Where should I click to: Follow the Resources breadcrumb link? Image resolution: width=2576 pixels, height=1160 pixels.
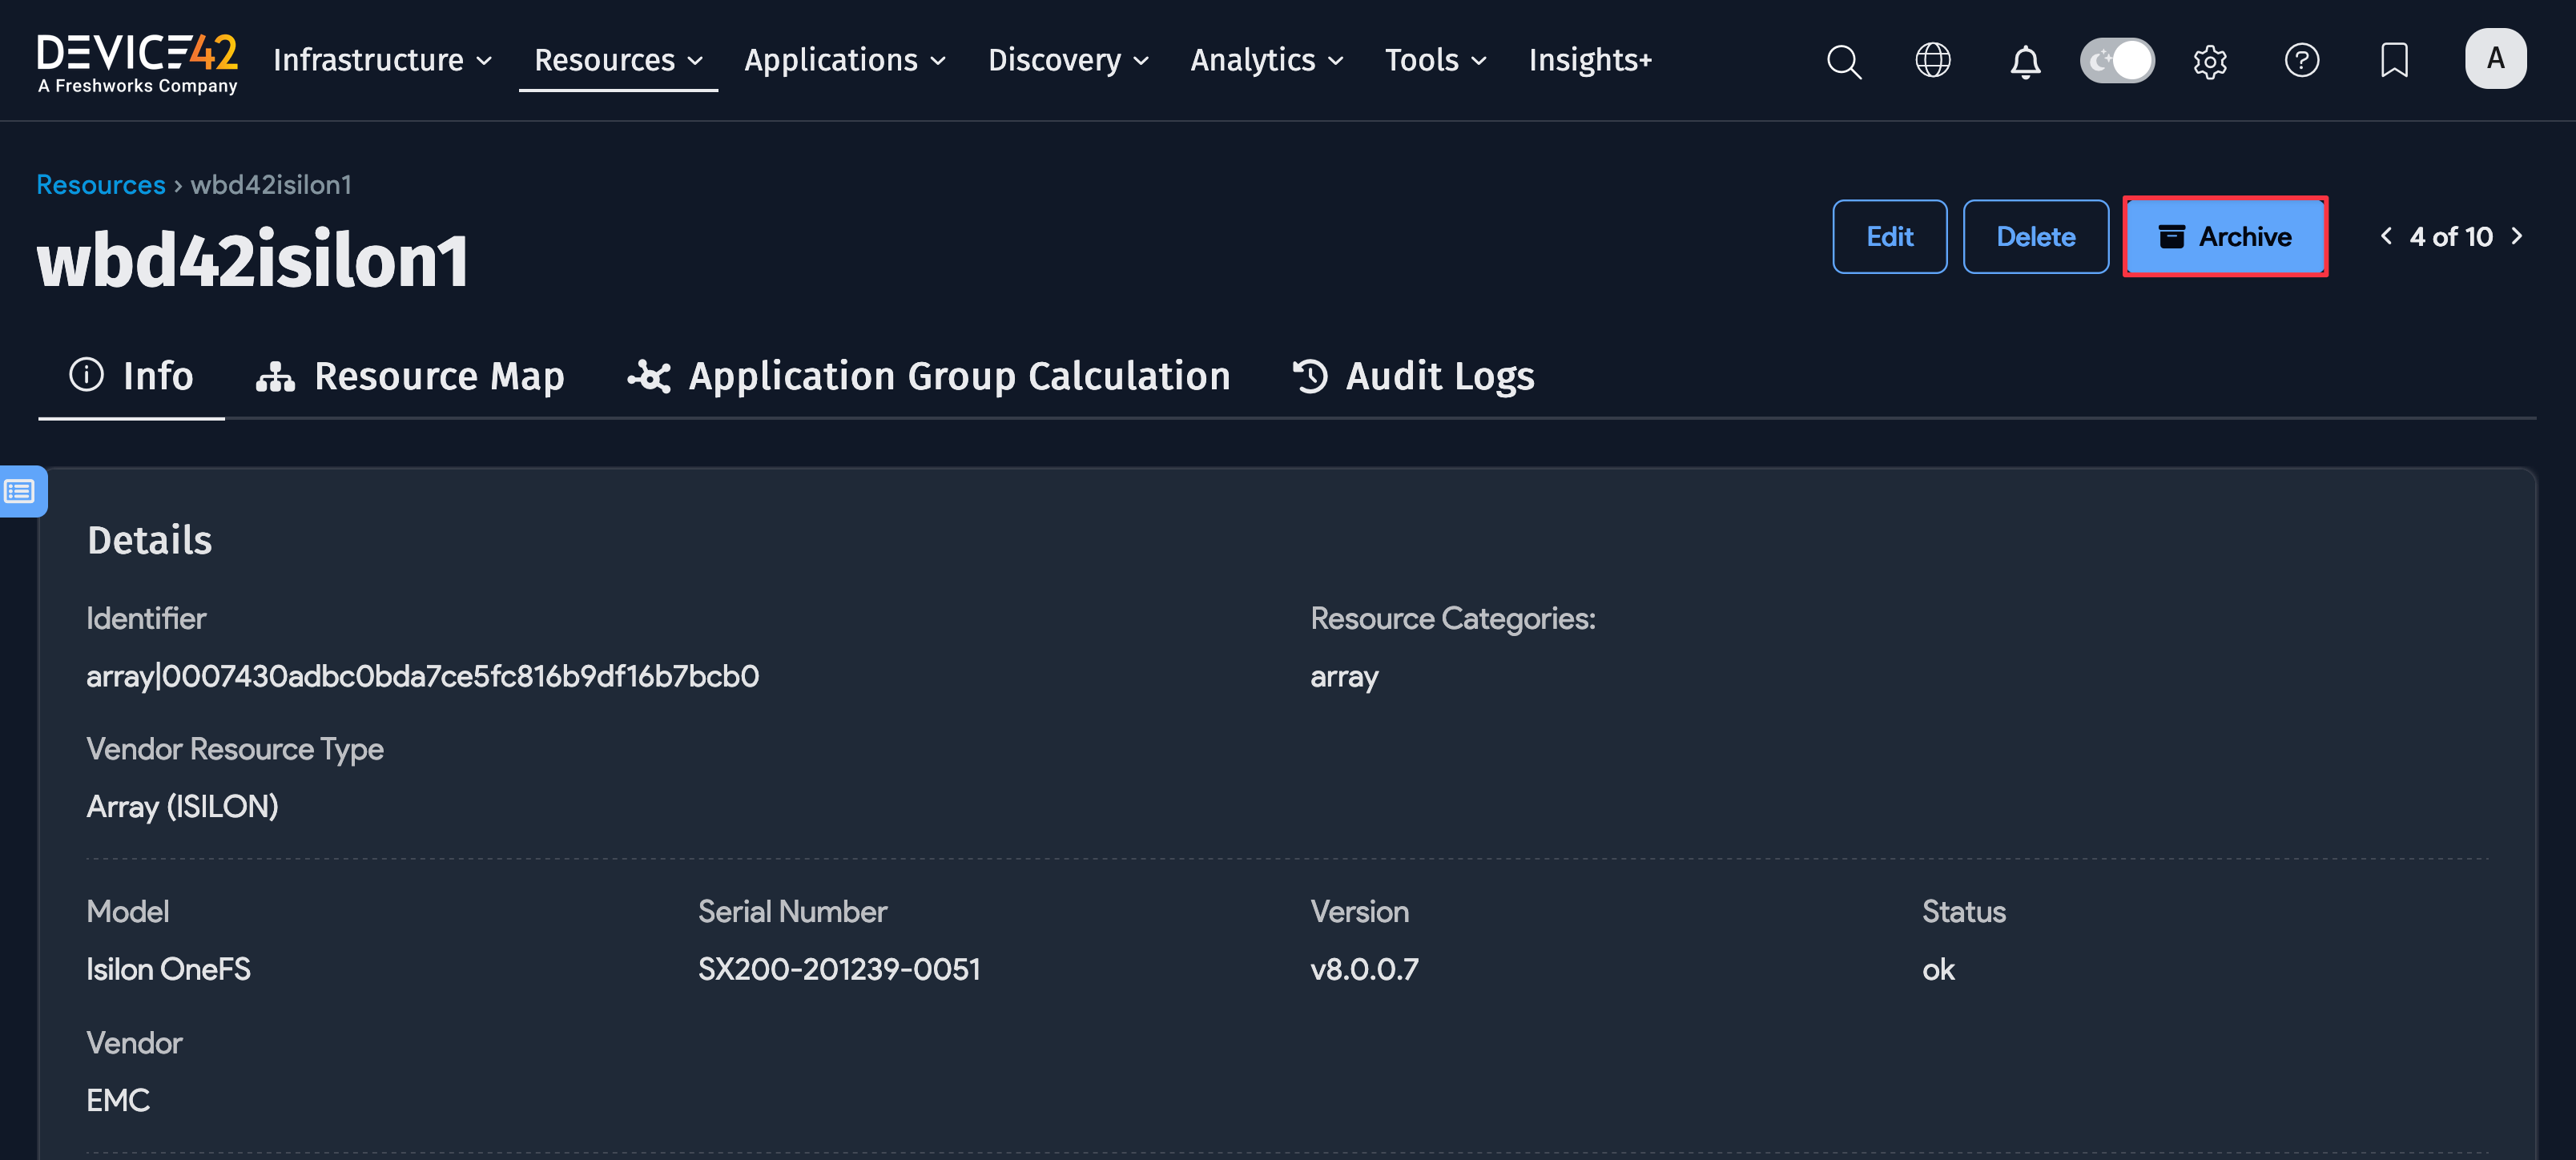100,184
